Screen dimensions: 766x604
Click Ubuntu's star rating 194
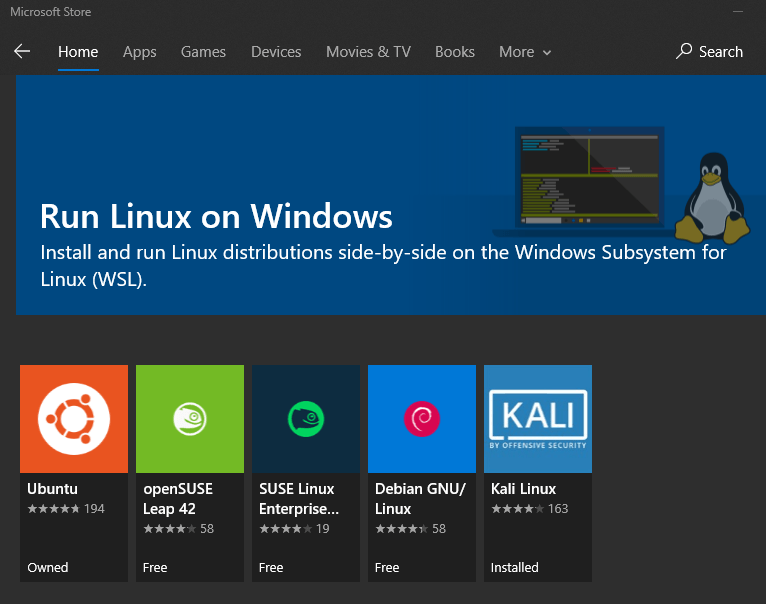point(66,509)
